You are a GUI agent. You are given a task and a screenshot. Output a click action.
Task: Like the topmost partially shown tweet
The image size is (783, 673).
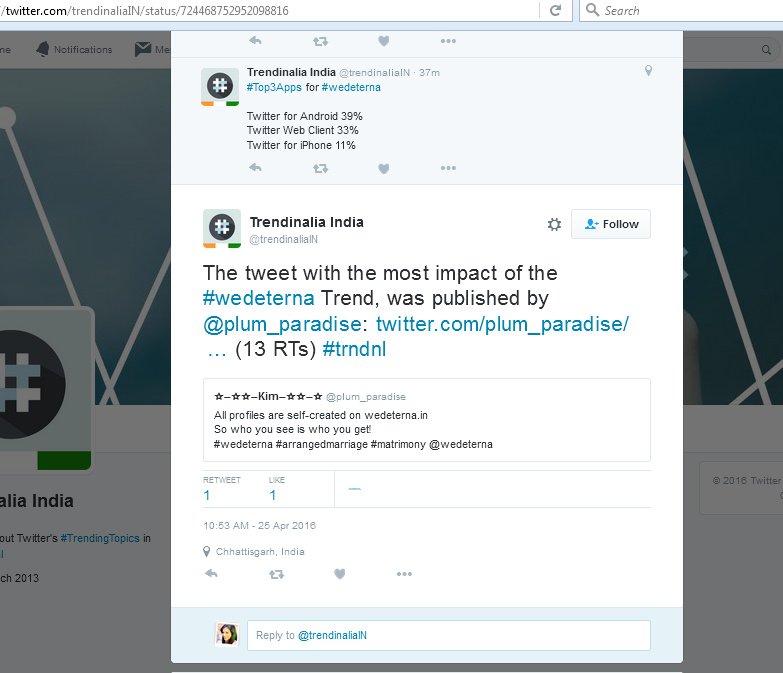pos(384,41)
